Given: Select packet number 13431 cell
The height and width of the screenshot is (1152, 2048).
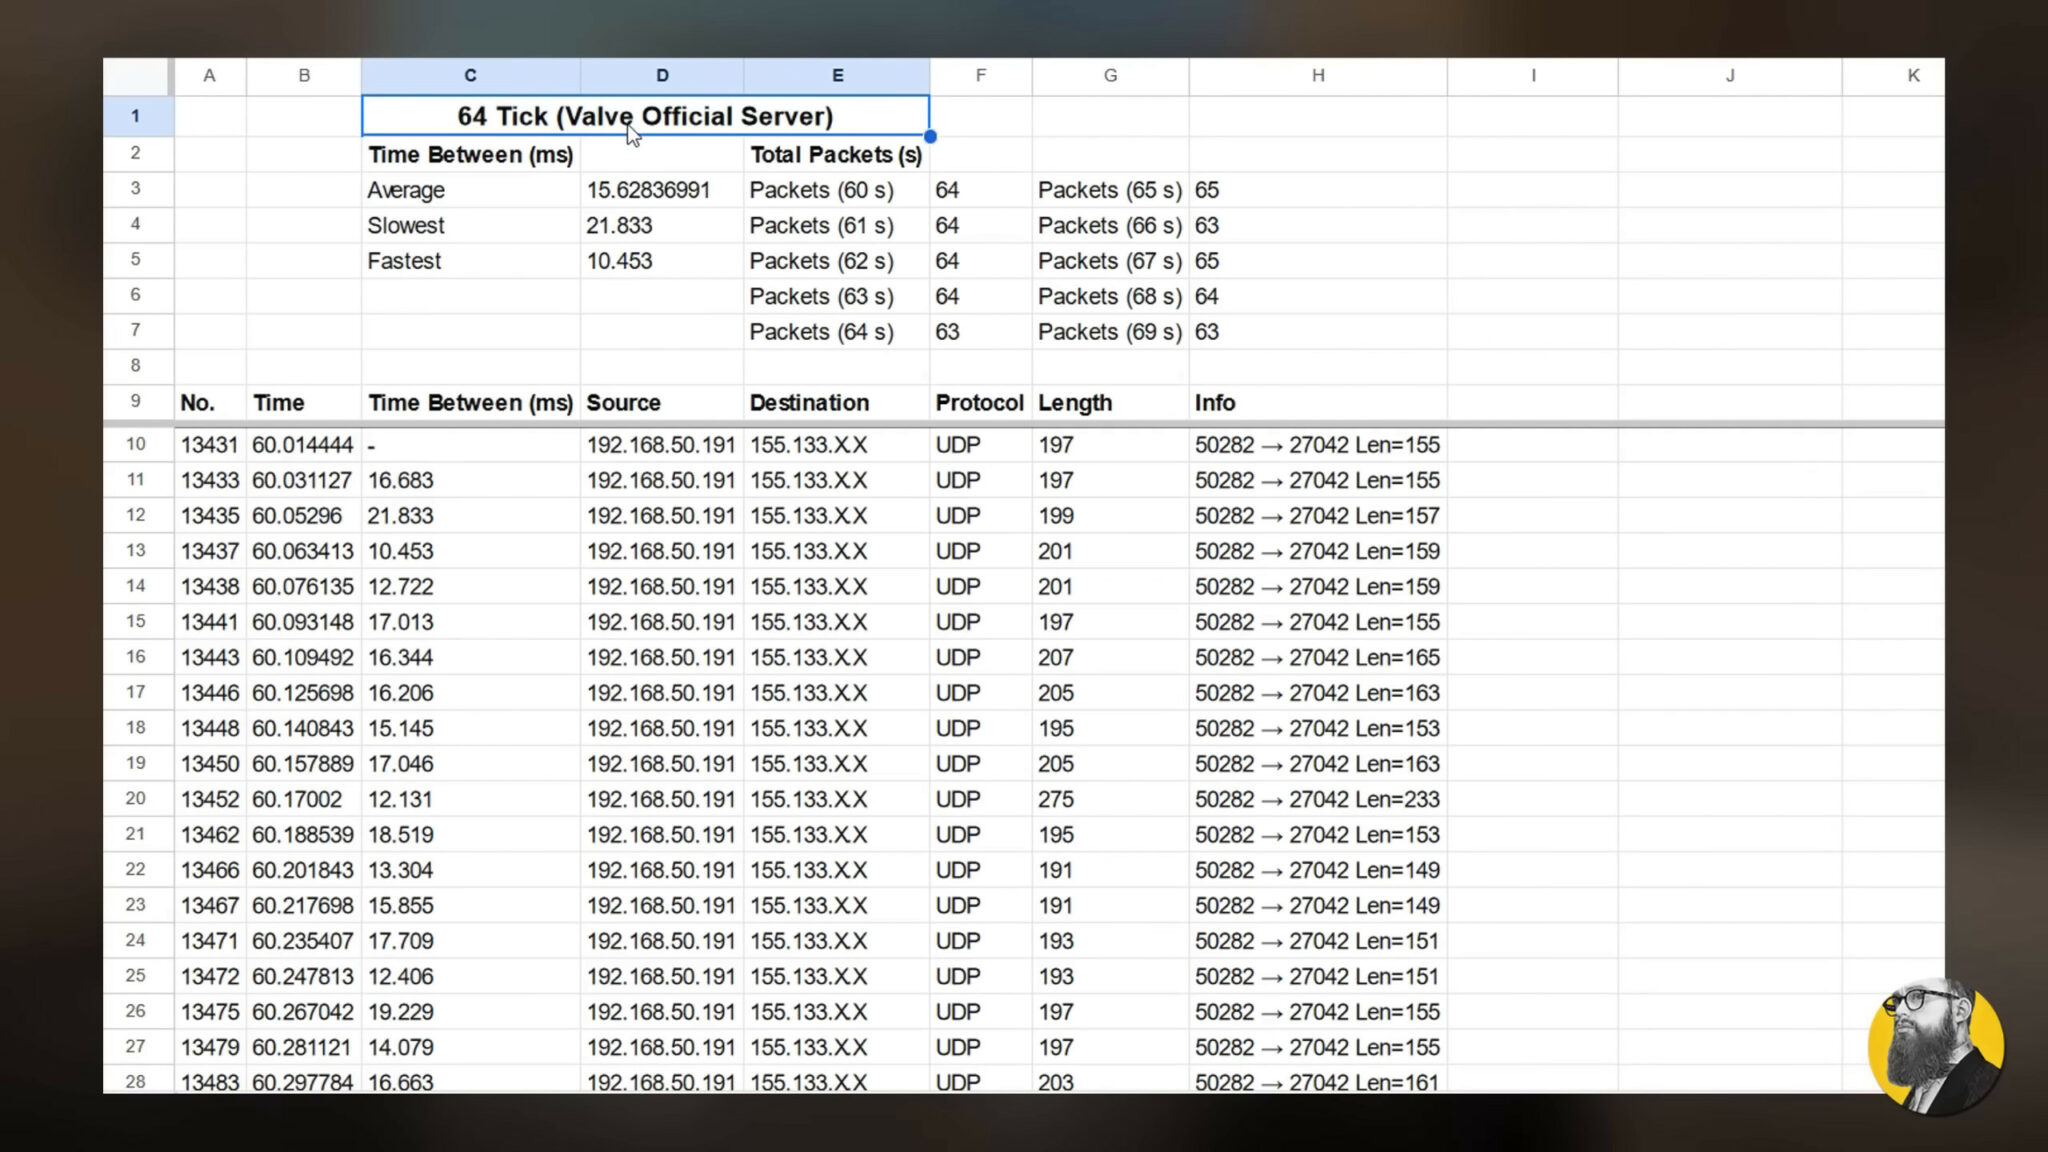Looking at the screenshot, I should 209,445.
